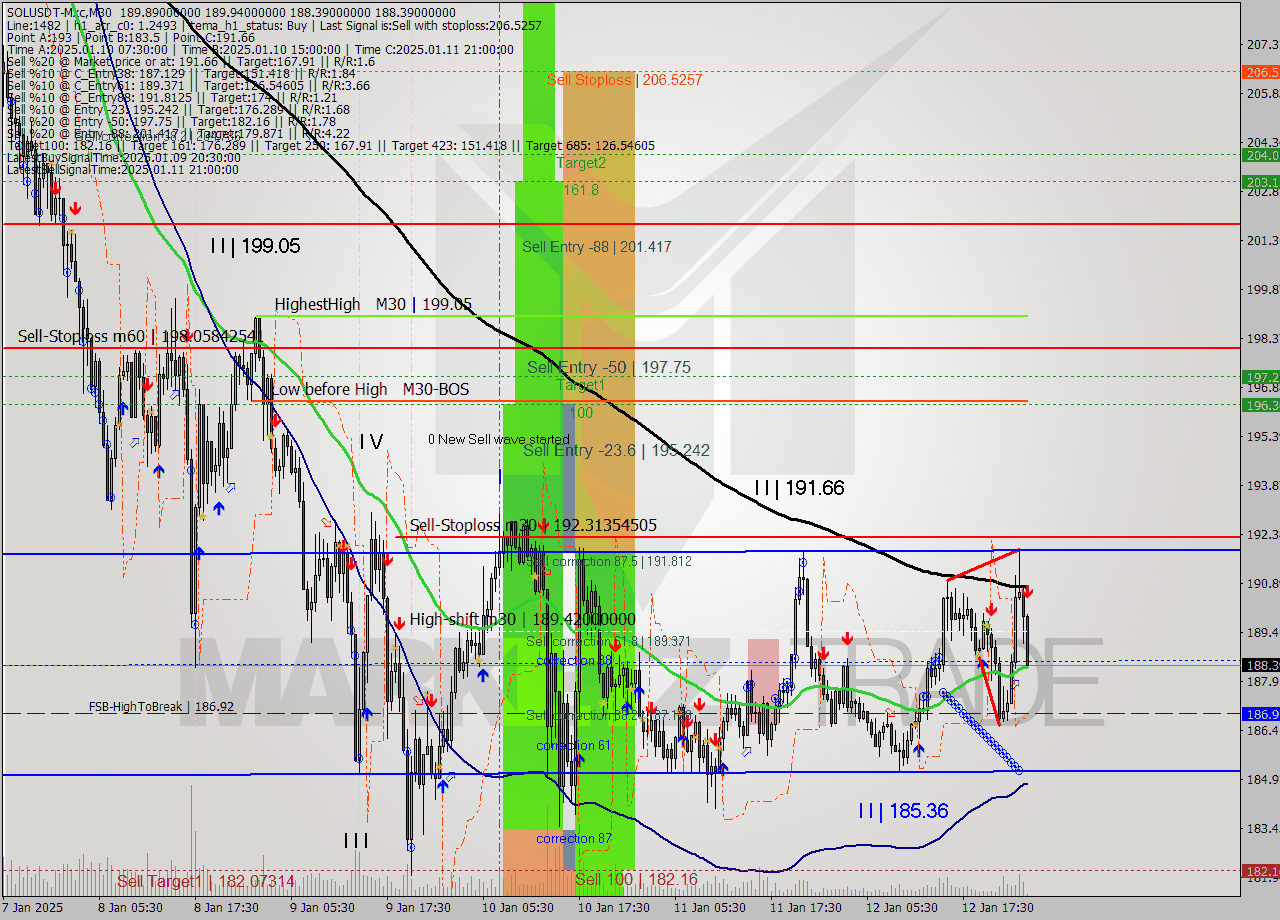This screenshot has height=920, width=1280.
Task: Select the wave label 'I I | 199.05'
Action: tap(255, 245)
